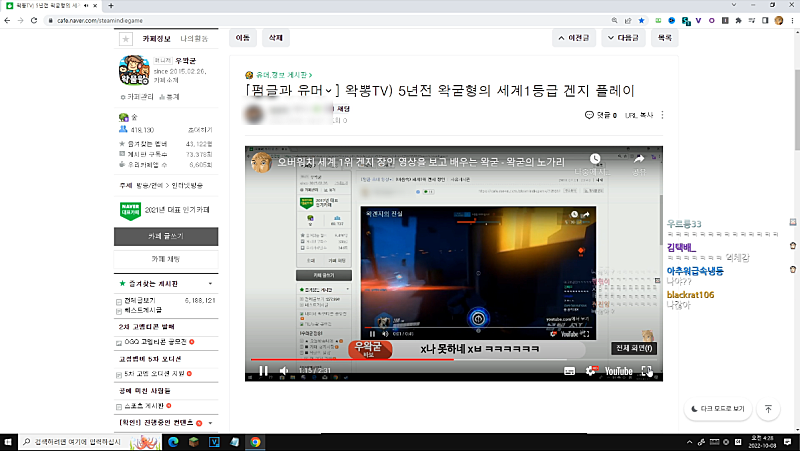Open the 펌글과 유머 category dropdown
Viewport: 800px width, 451px height.
point(290,91)
